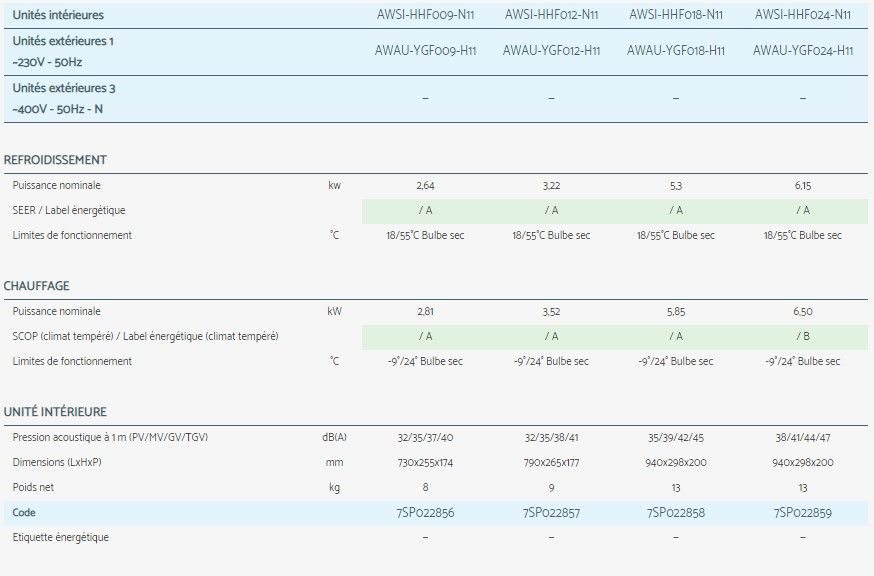Select the dimensions value 730x255x174

(x=426, y=462)
